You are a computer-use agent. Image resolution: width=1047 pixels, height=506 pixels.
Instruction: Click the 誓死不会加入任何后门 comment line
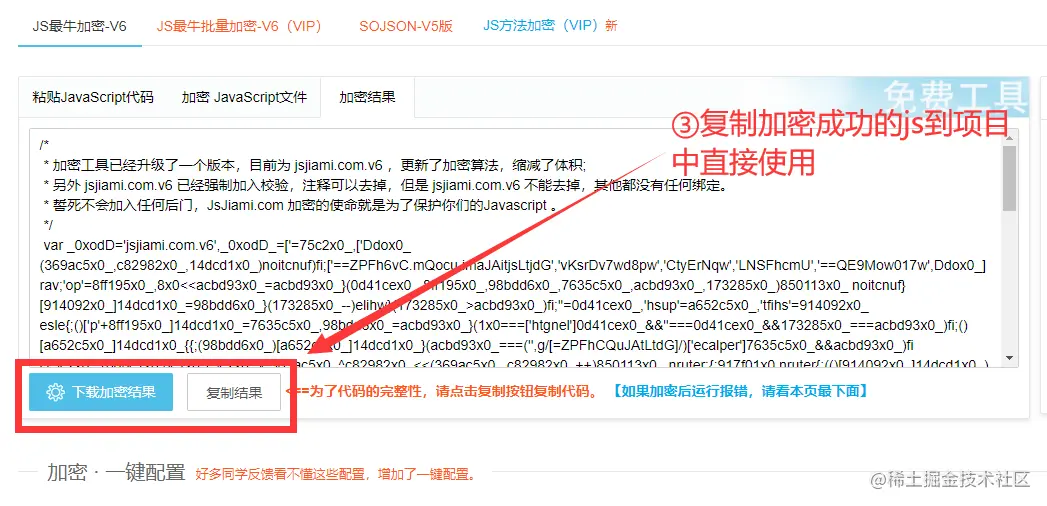pyautogui.click(x=300, y=204)
